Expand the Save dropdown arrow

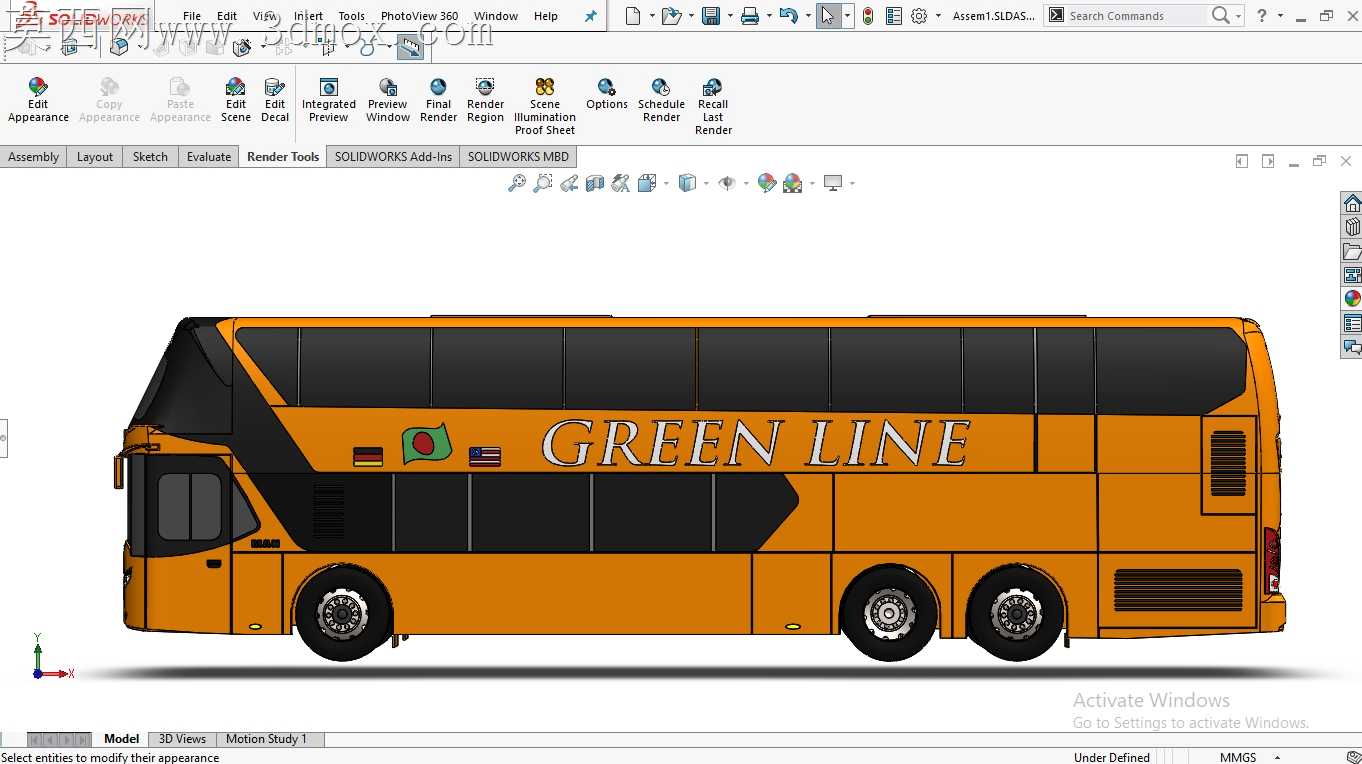pos(730,16)
